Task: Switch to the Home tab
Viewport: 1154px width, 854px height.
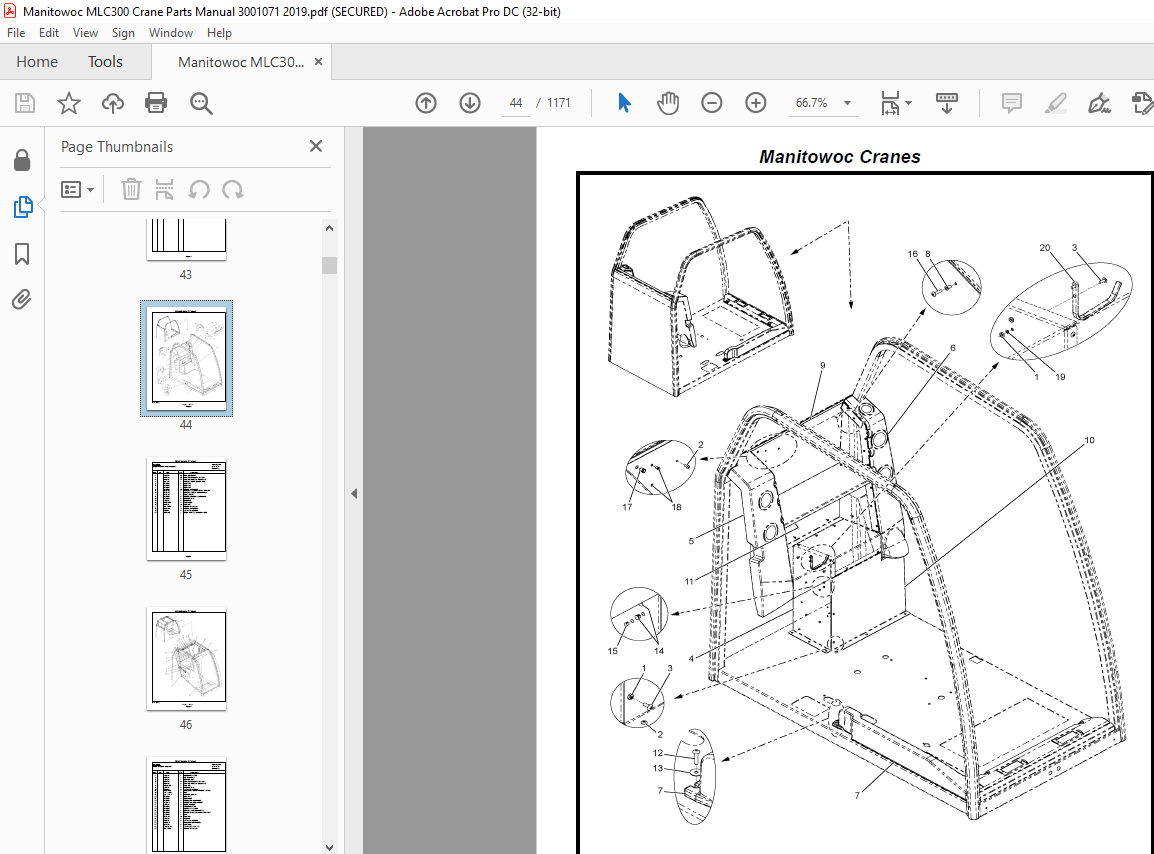Action: pos(37,62)
